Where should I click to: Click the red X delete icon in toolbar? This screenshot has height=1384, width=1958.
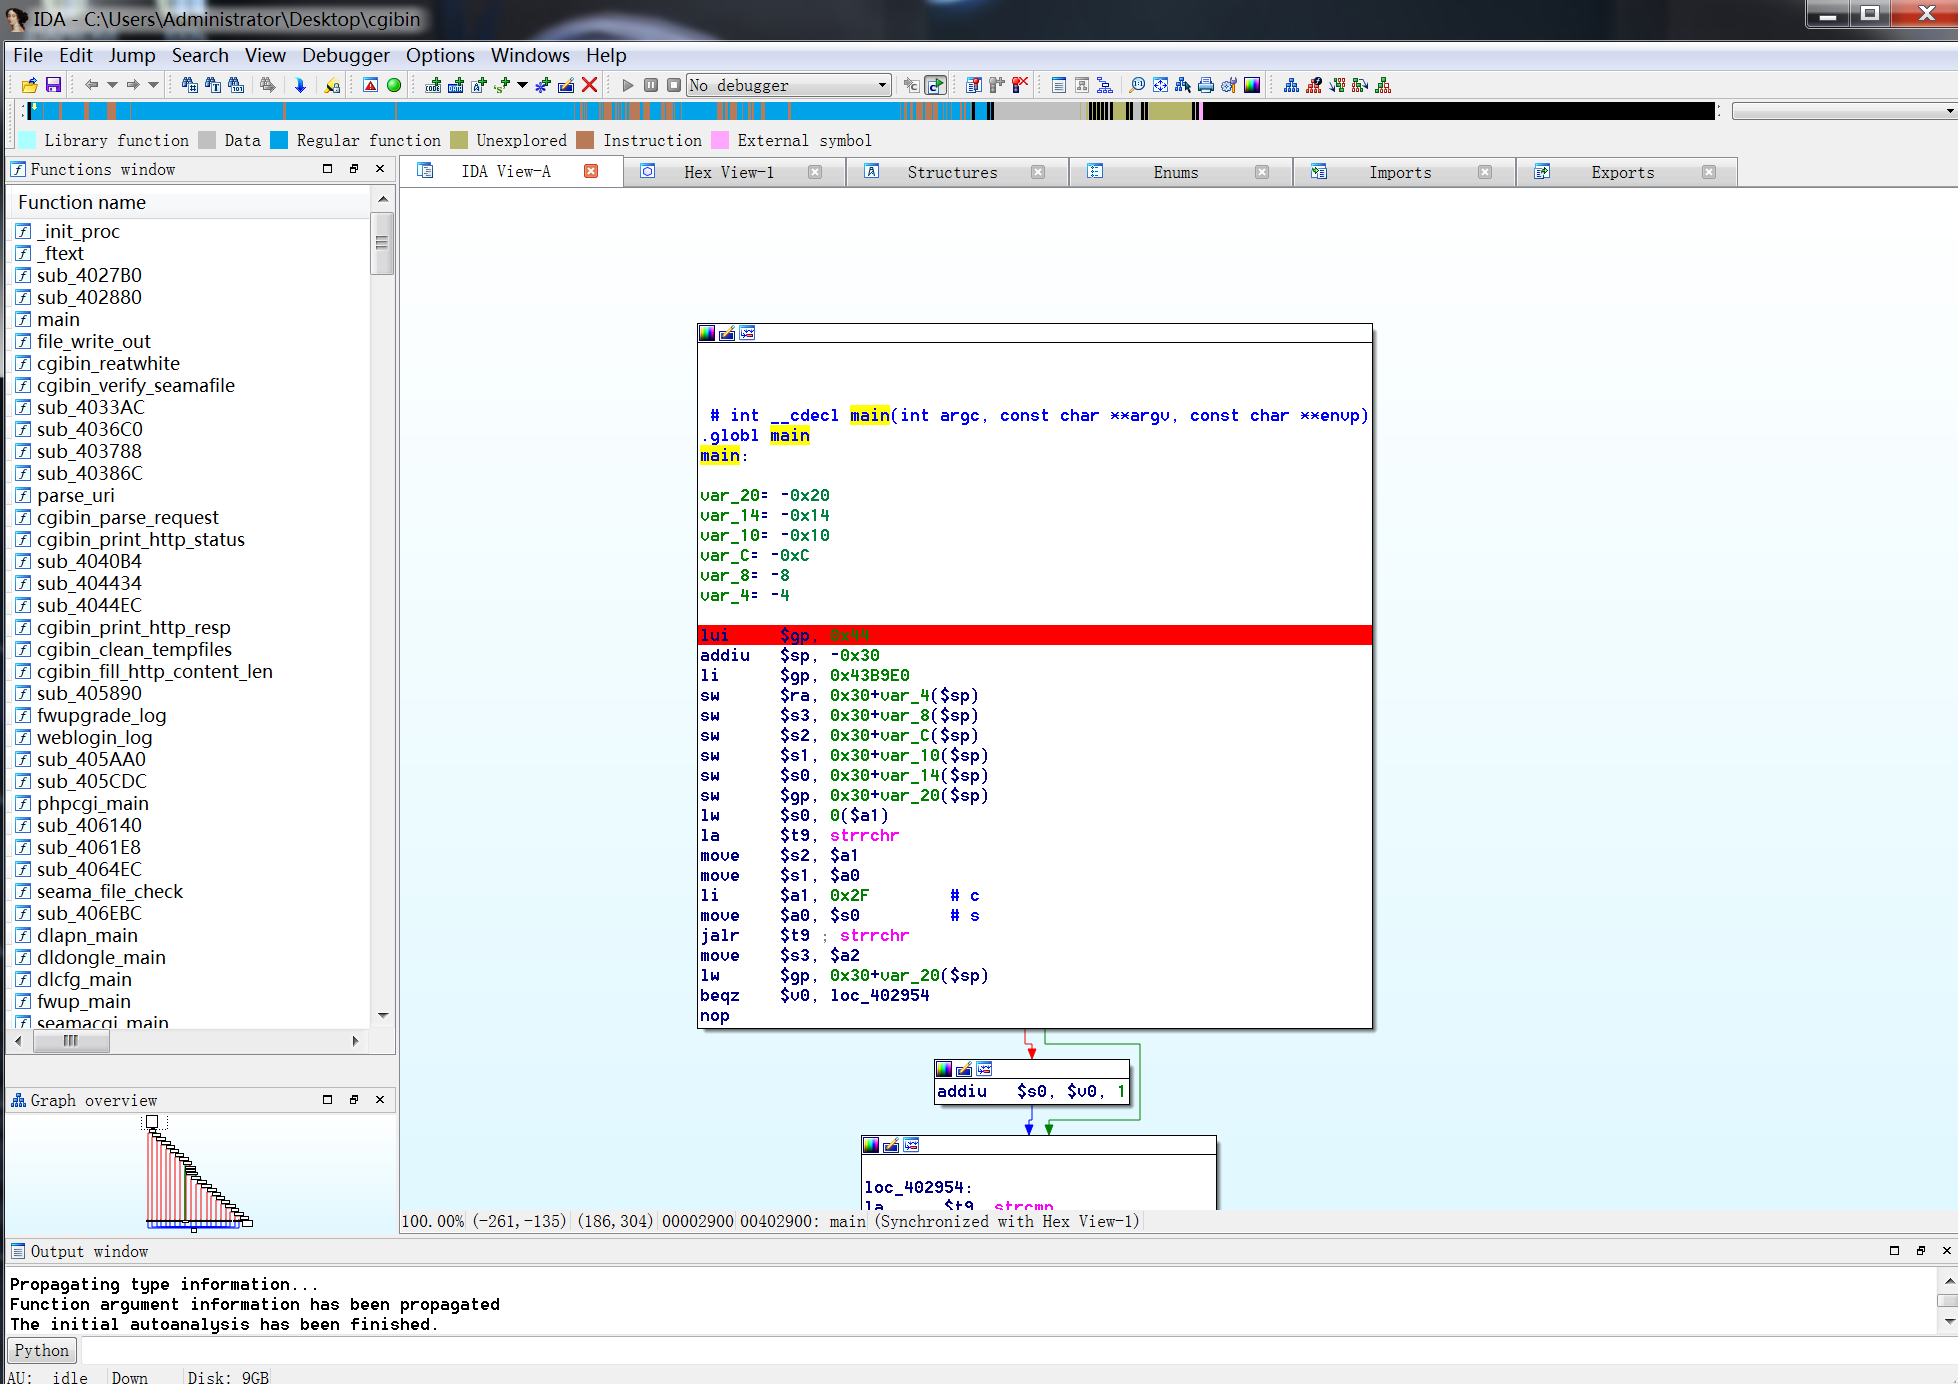590,85
